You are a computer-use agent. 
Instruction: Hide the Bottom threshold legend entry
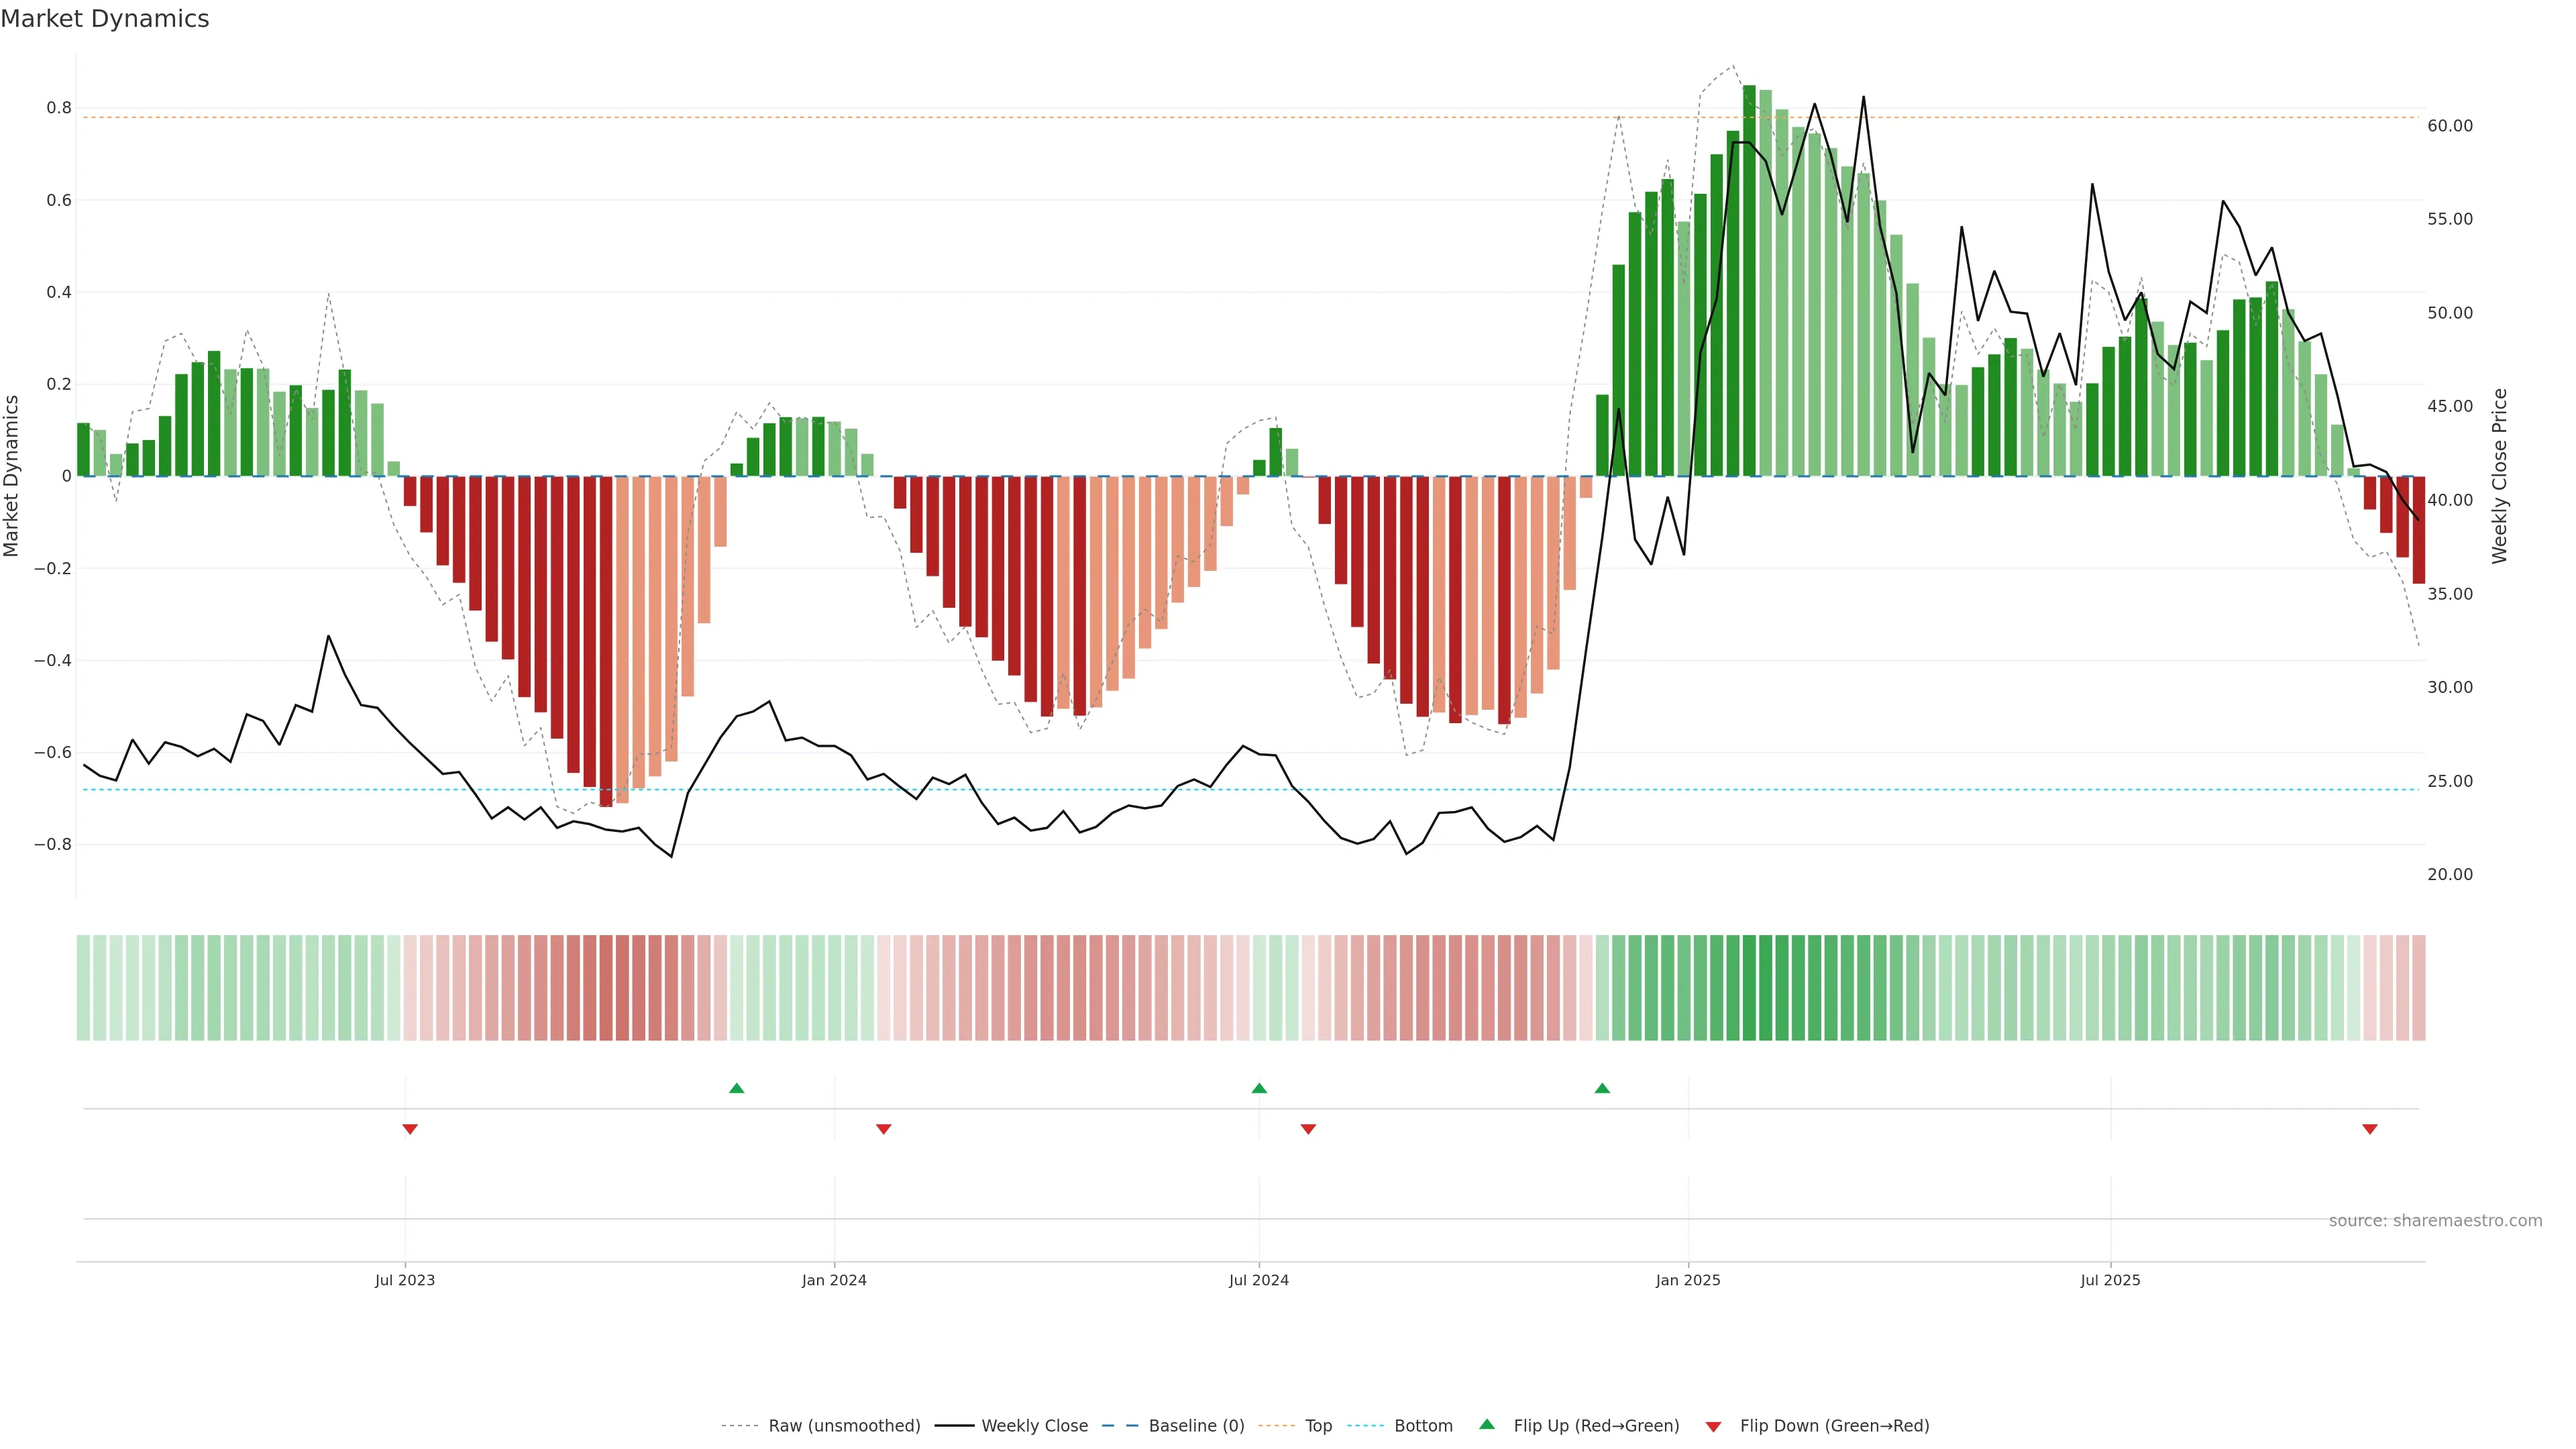1423,1426
